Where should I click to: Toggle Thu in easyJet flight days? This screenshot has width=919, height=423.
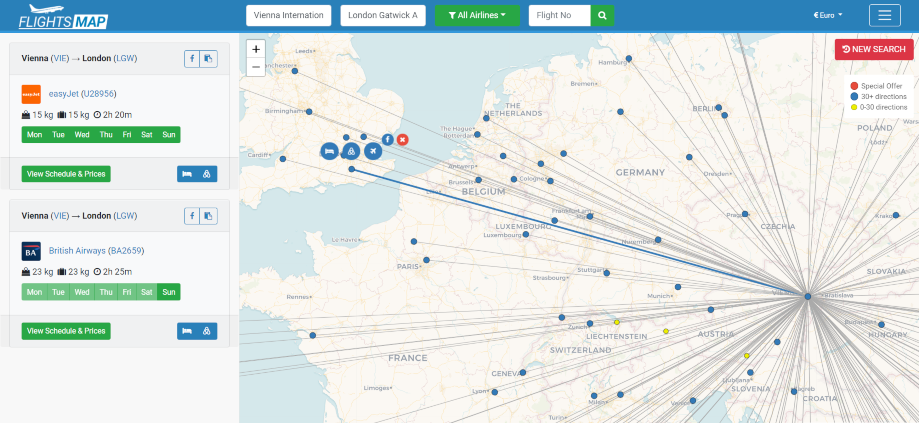point(106,135)
